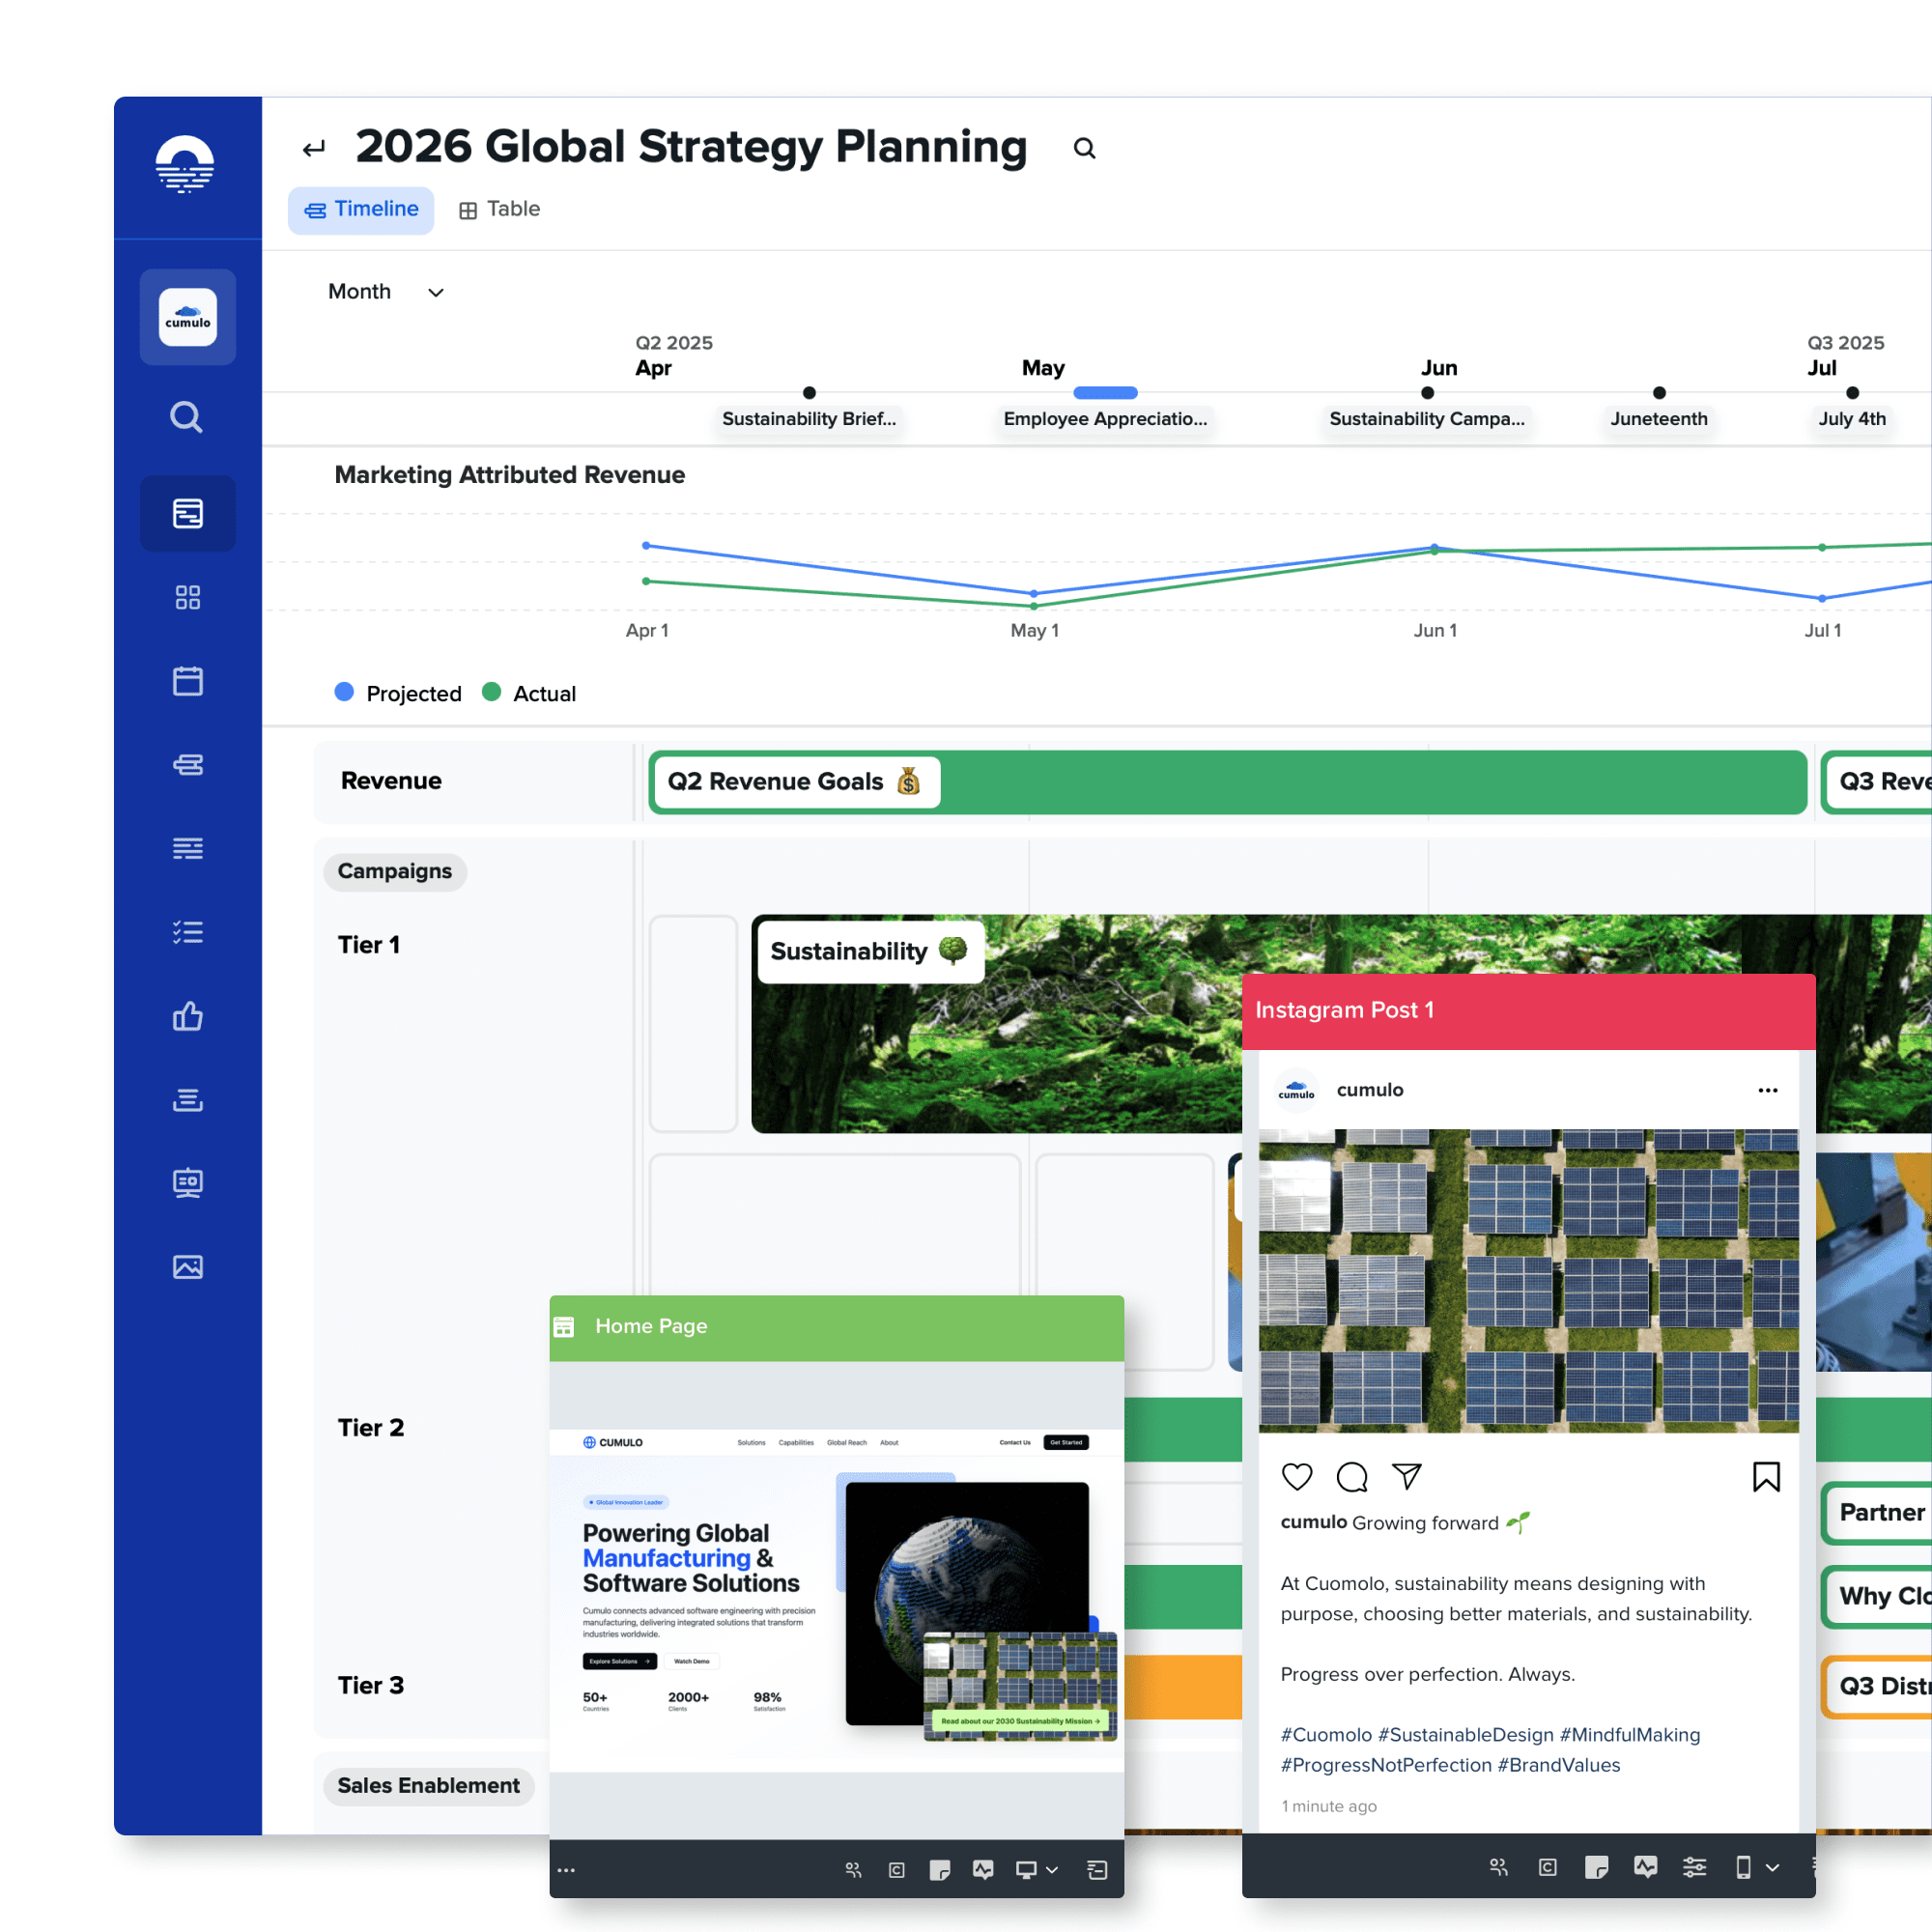The image size is (1932, 1932).
Task: Click the comment bubble on the Instagram post
Action: pos(1352,1477)
